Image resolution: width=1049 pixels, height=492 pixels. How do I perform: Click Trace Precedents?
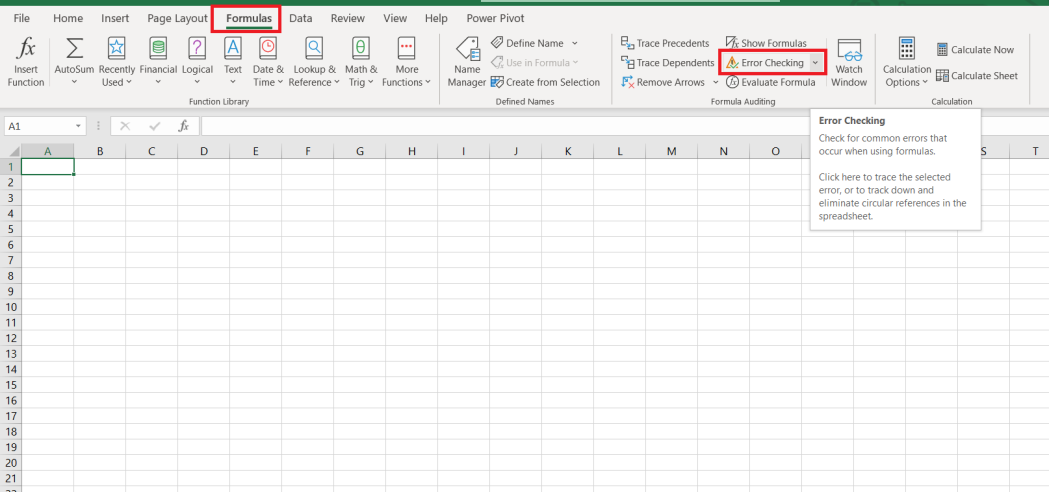(665, 43)
